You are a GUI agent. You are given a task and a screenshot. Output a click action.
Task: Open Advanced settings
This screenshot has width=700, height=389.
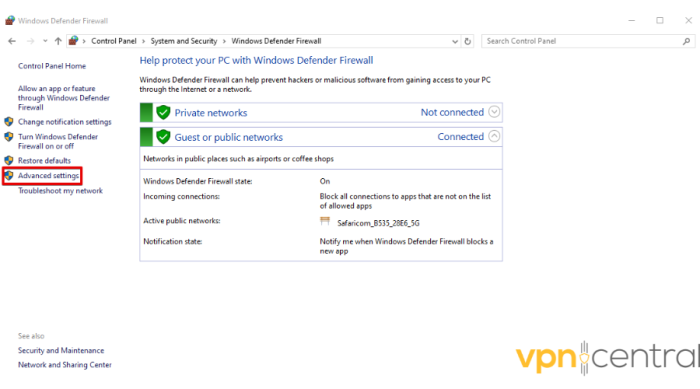[48, 176]
